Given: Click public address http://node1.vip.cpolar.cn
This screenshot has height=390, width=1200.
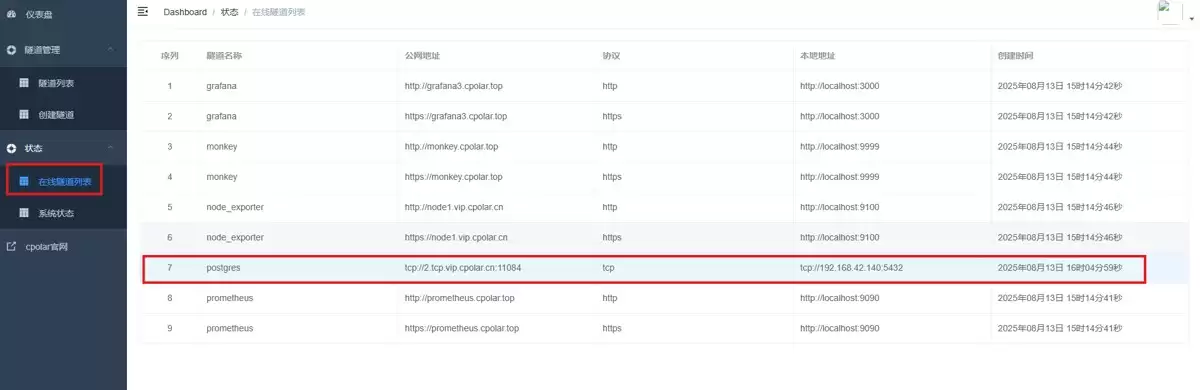Looking at the screenshot, I should click(453, 207).
